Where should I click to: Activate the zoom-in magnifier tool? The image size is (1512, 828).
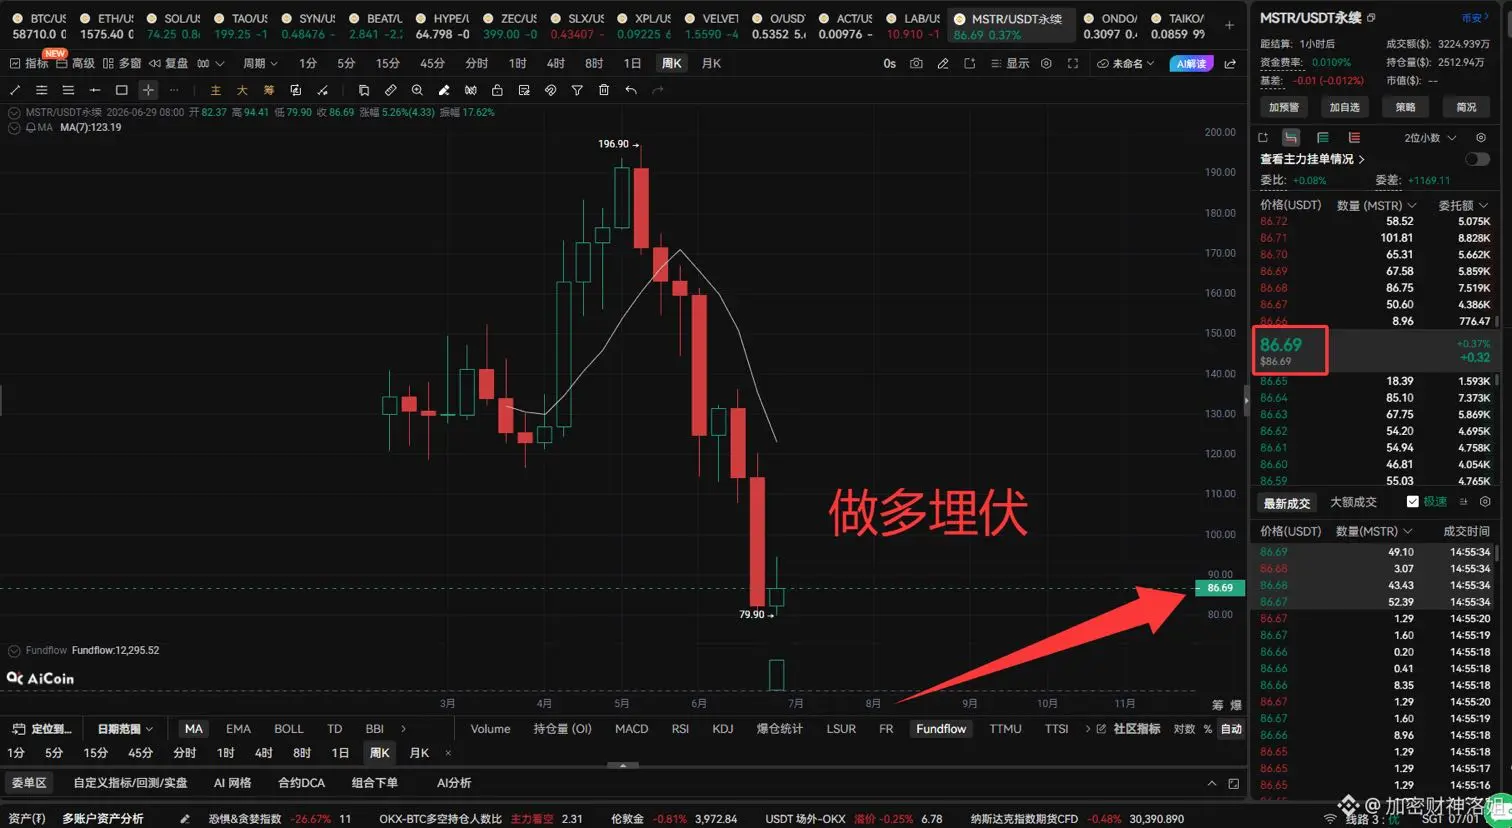[417, 90]
